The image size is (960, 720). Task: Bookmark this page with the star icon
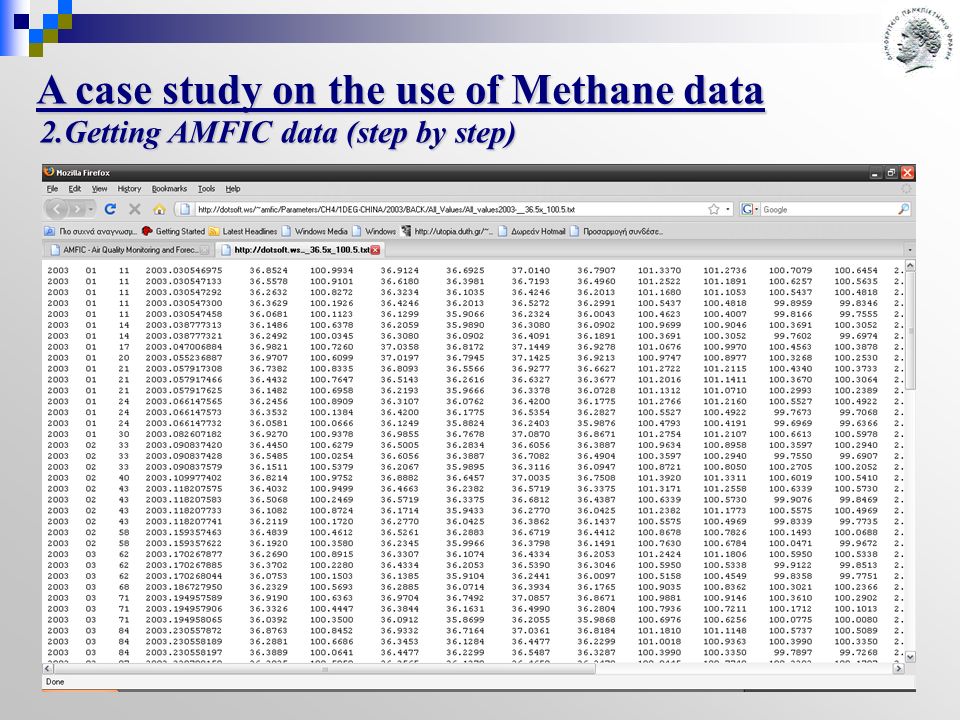pos(713,209)
